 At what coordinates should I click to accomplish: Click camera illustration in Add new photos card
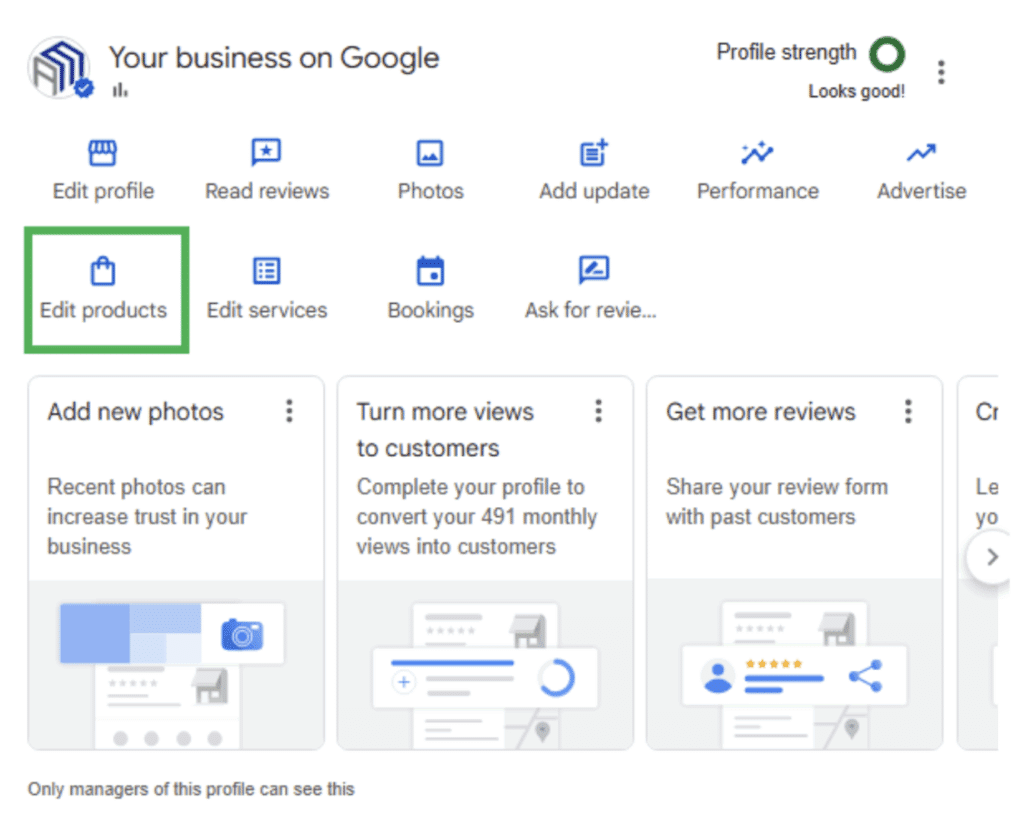coord(242,635)
